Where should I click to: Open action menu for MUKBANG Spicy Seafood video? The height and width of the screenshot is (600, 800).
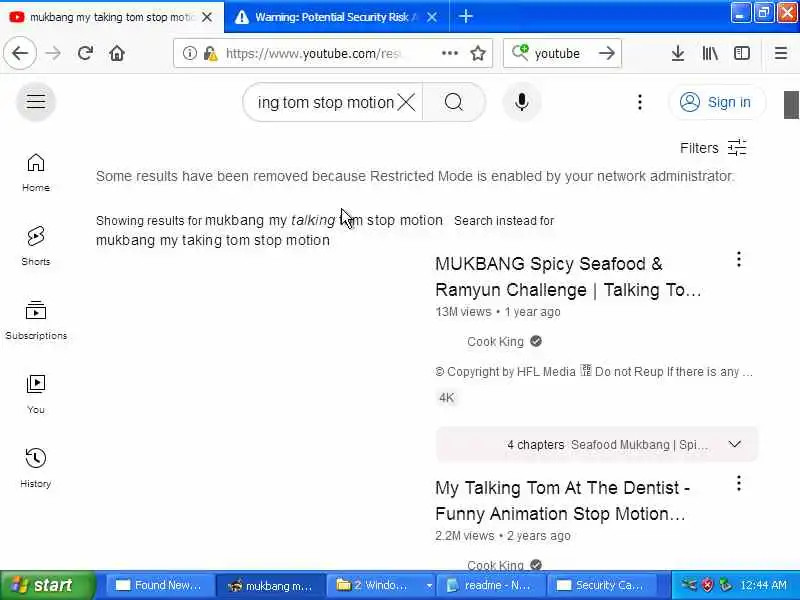pyautogui.click(x=738, y=260)
